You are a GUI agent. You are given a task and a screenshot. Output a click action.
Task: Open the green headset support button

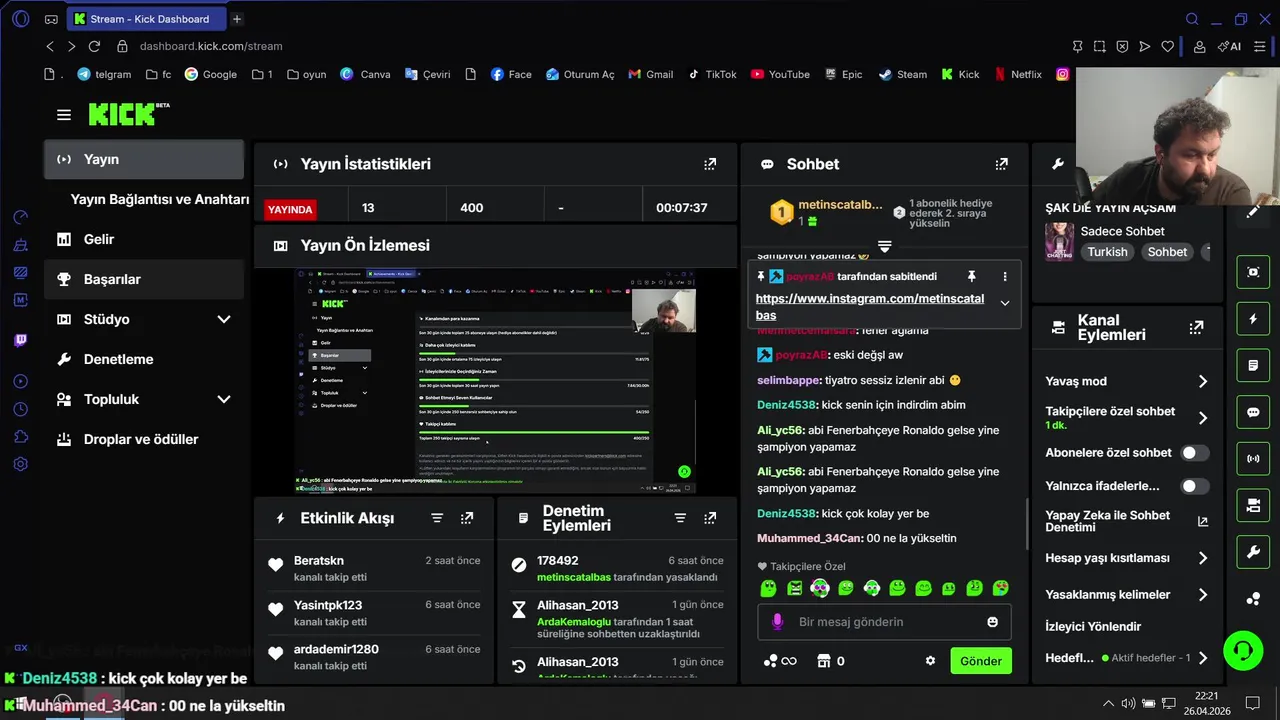[x=1243, y=651]
